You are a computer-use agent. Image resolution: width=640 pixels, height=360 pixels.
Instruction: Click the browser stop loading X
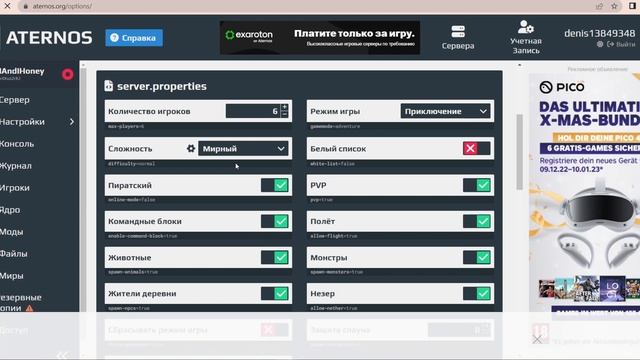(x=7, y=6)
